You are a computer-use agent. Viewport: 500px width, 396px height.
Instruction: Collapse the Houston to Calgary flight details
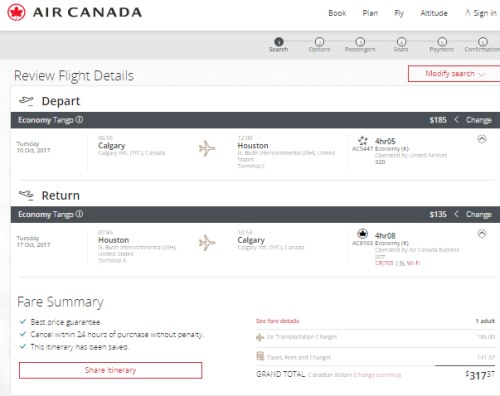[482, 233]
